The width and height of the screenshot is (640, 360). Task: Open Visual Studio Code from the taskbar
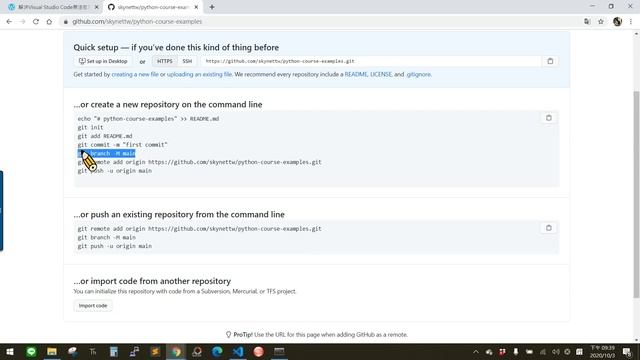pyautogui.click(x=238, y=351)
